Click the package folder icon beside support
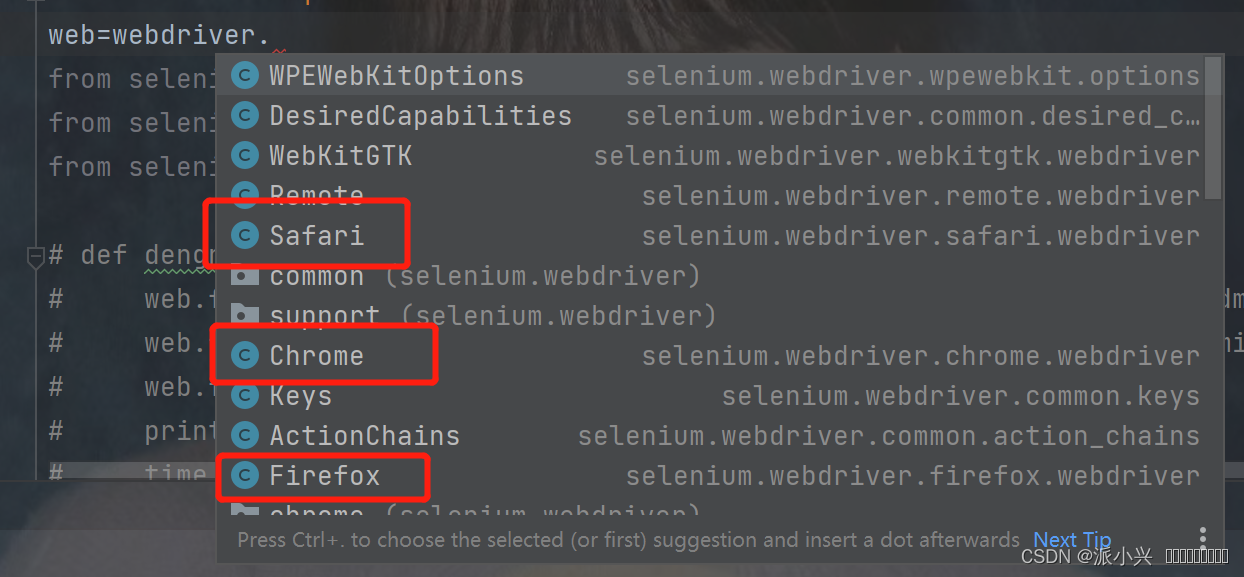 pyautogui.click(x=244, y=316)
